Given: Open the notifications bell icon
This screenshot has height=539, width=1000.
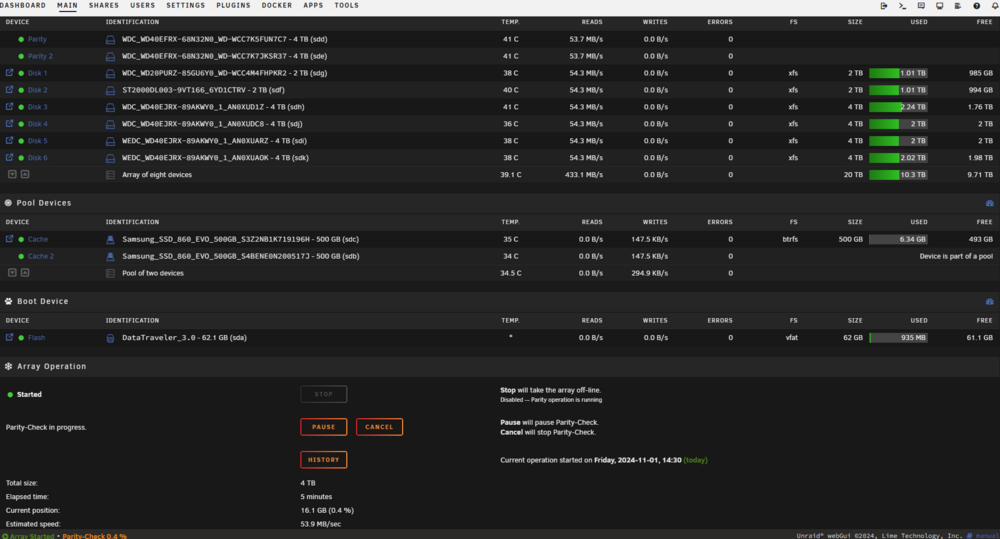Looking at the screenshot, I should click(995, 6).
